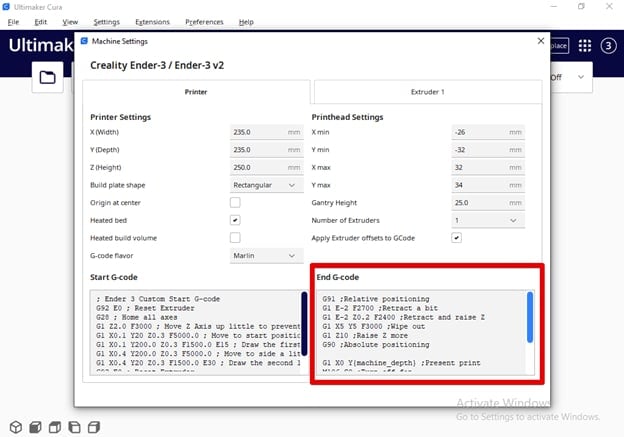
Task: Open the Help menu
Action: click(246, 22)
